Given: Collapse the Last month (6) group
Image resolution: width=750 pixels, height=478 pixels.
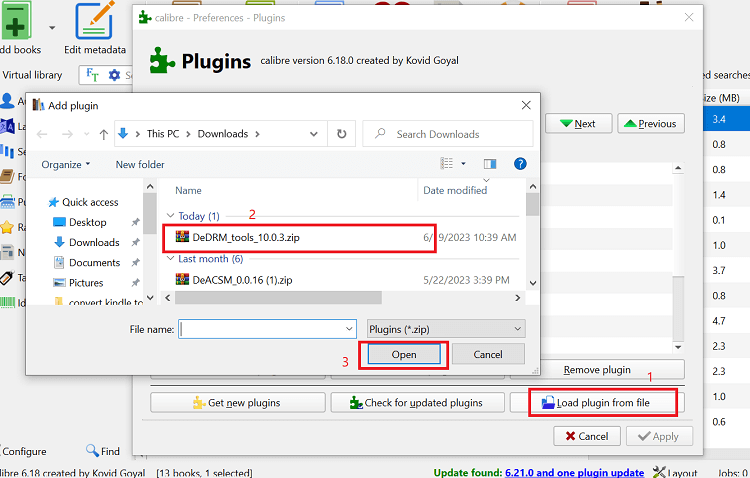Looking at the screenshot, I should click(170, 258).
